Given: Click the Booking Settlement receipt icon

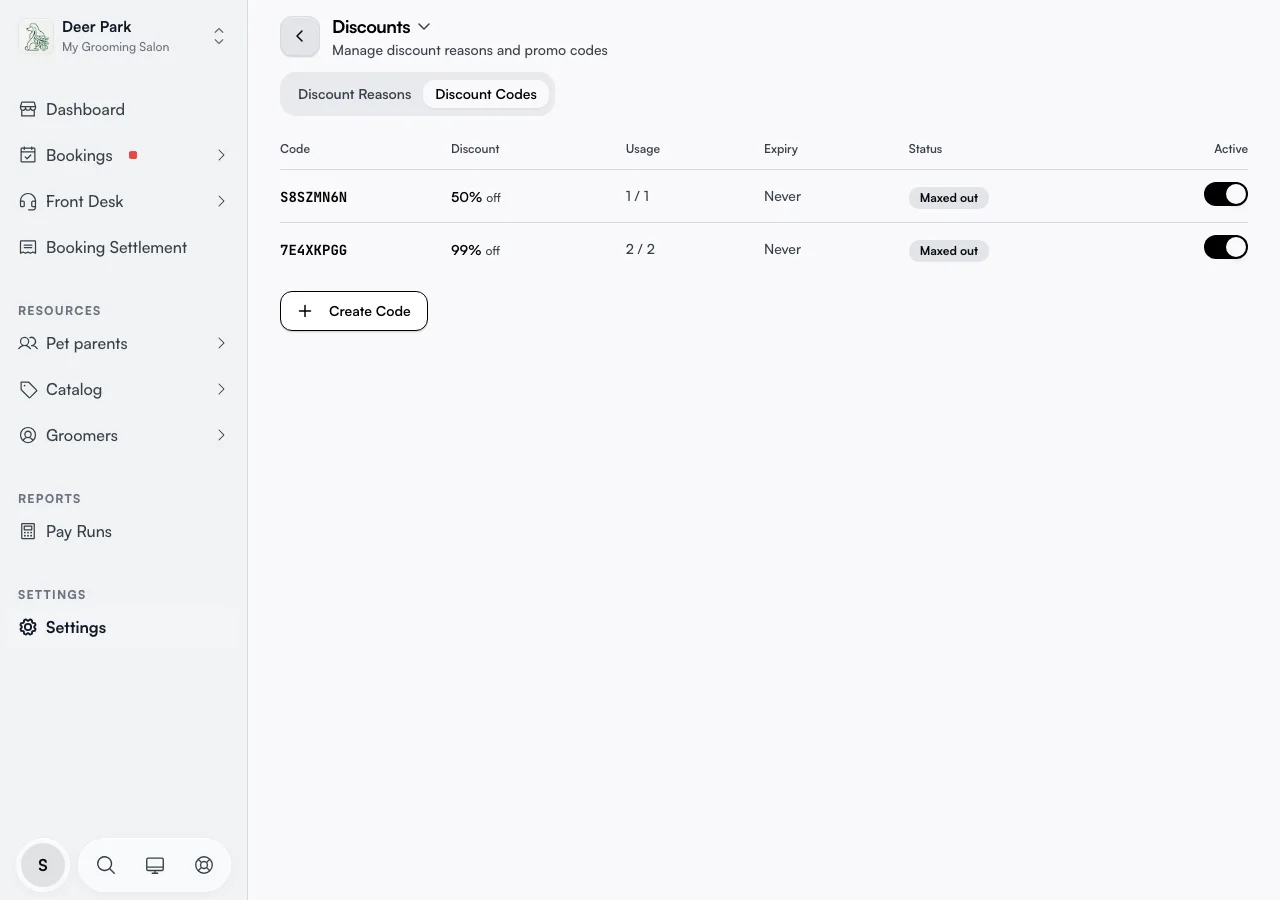Looking at the screenshot, I should pyautogui.click(x=28, y=247).
